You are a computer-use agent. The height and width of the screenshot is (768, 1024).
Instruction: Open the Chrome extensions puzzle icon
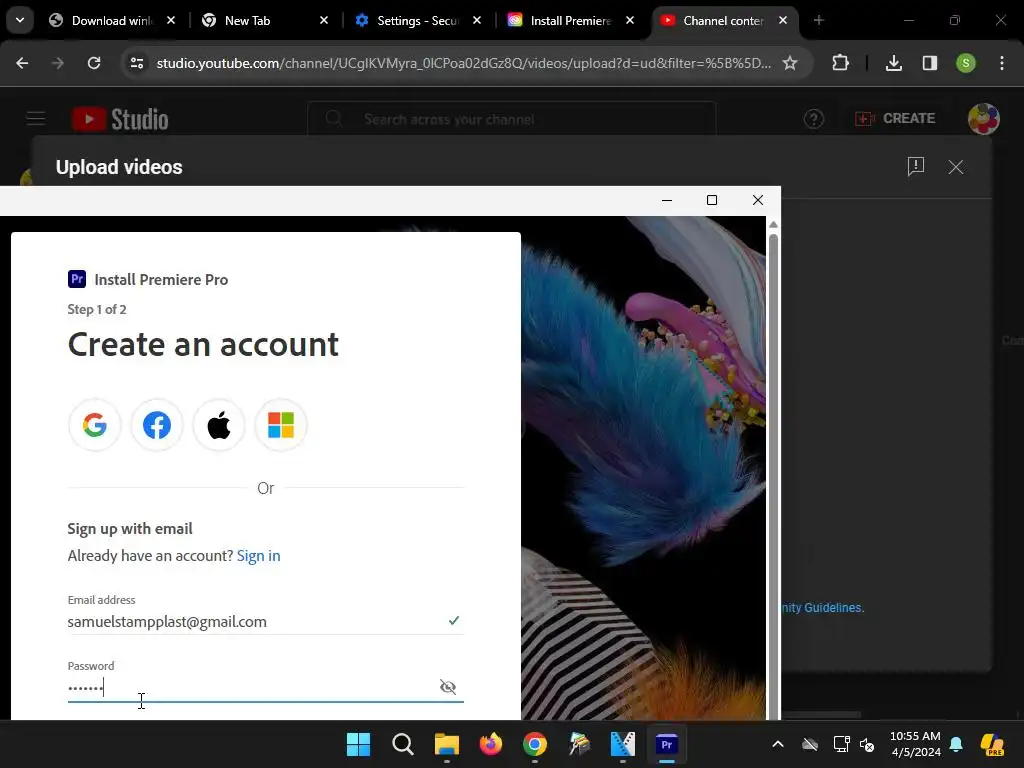[840, 63]
